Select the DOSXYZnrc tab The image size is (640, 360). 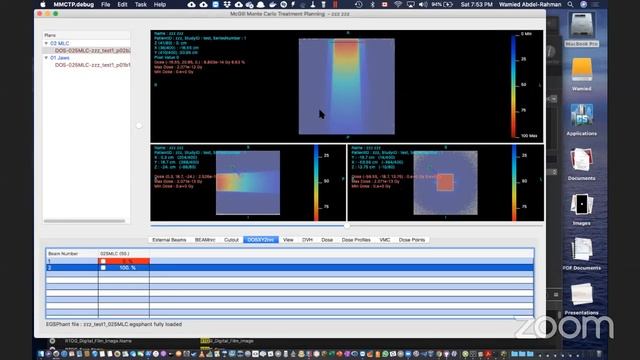[x=261, y=240]
